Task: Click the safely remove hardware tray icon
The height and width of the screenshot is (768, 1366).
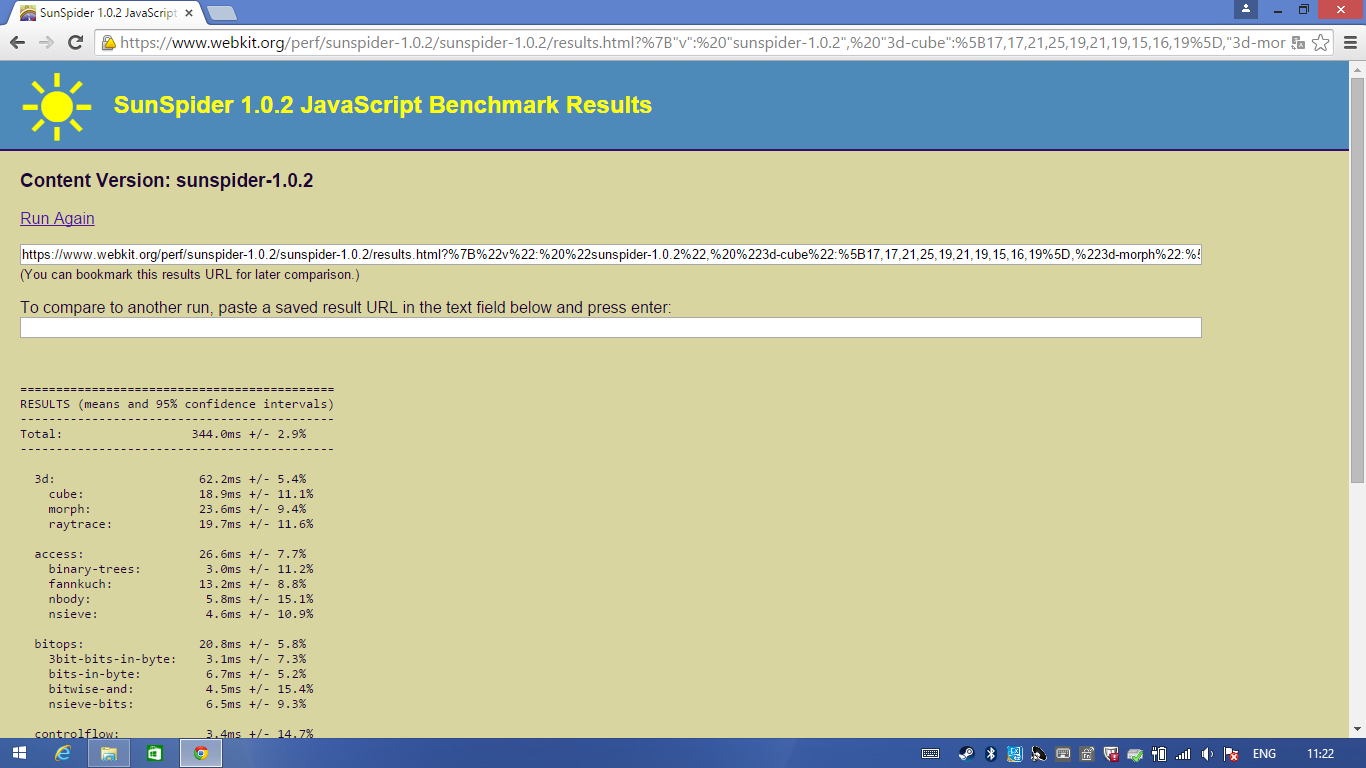Action: tap(1135, 753)
